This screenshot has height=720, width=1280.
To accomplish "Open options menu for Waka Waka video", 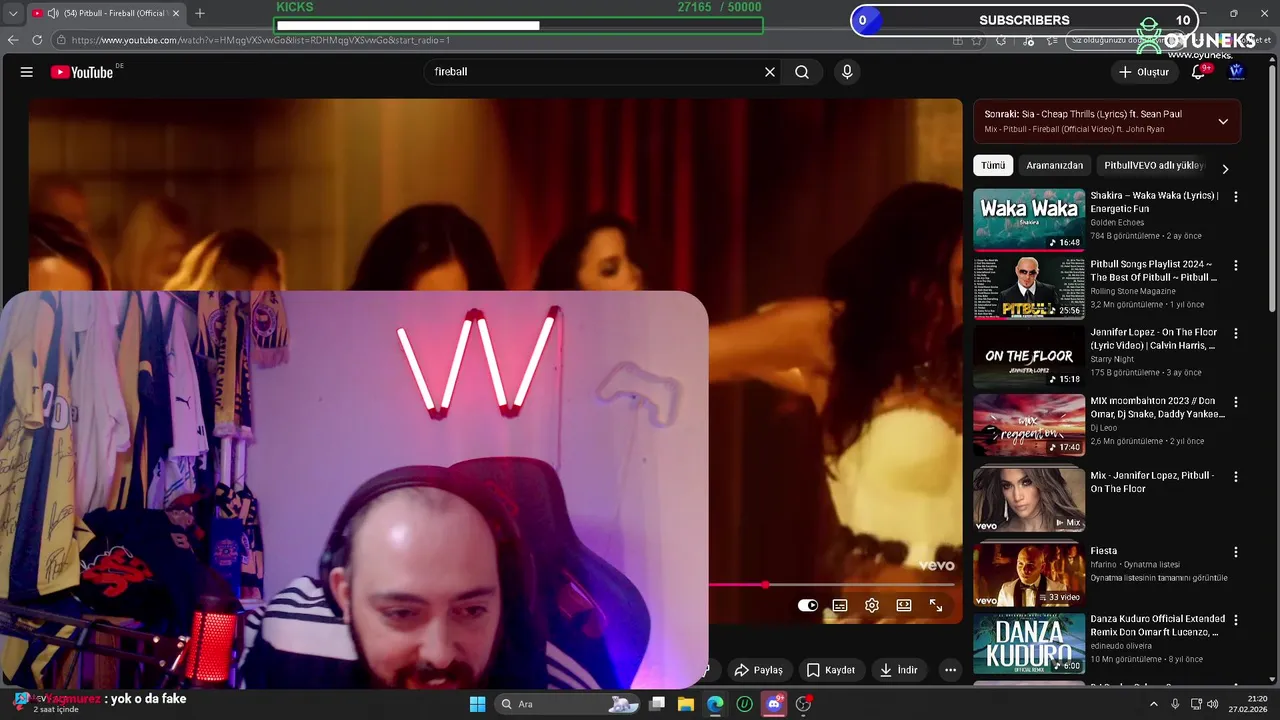I will click(x=1236, y=197).
